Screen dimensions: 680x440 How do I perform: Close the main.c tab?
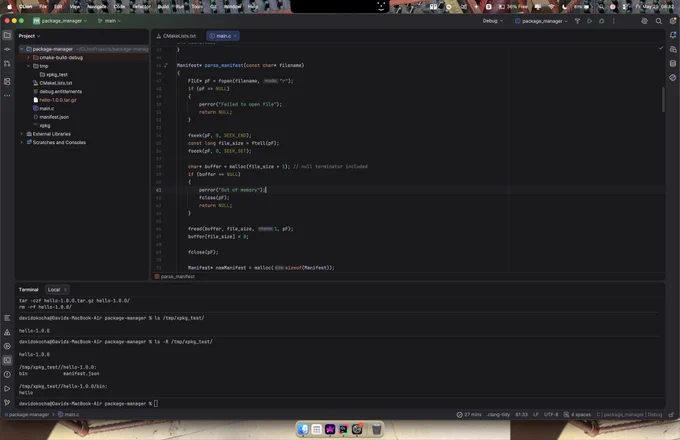[235, 36]
